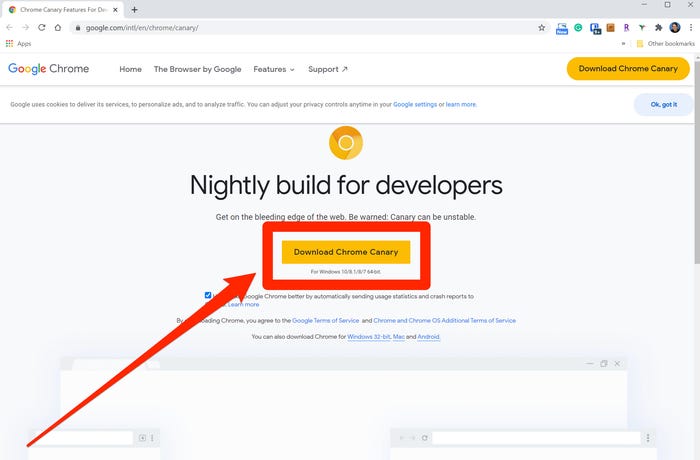The width and height of the screenshot is (700, 460).
Task: Open the Extensions puzzle-piece menu
Action: click(658, 28)
